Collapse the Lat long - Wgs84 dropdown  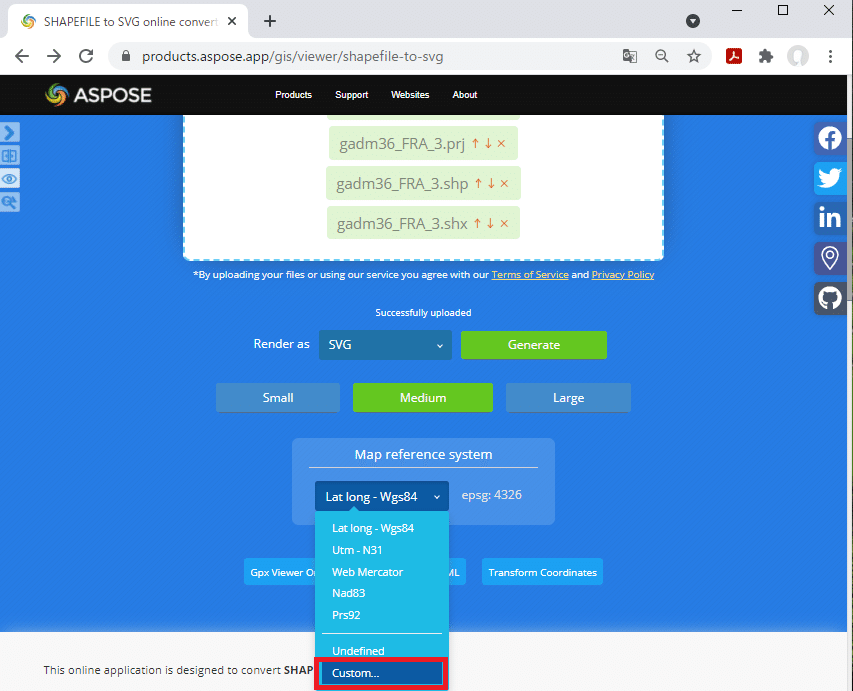382,496
